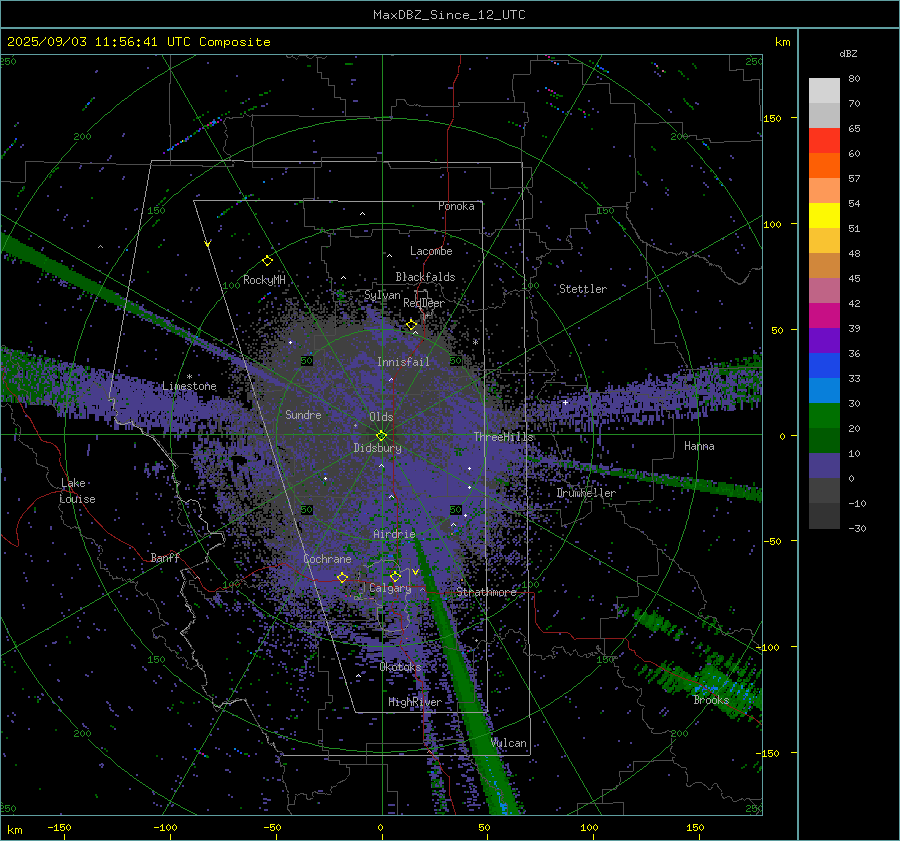
Task: Click the HighRiver label
Action: pyautogui.click(x=415, y=702)
